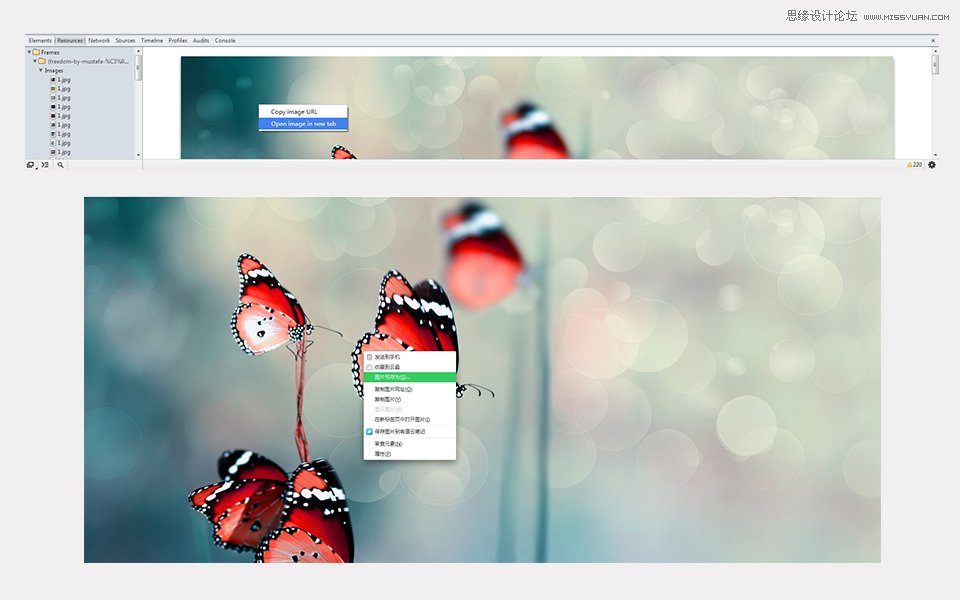This screenshot has width=960, height=600.
Task: Click the cloud icon beside 收藏到云盘
Action: tap(369, 367)
